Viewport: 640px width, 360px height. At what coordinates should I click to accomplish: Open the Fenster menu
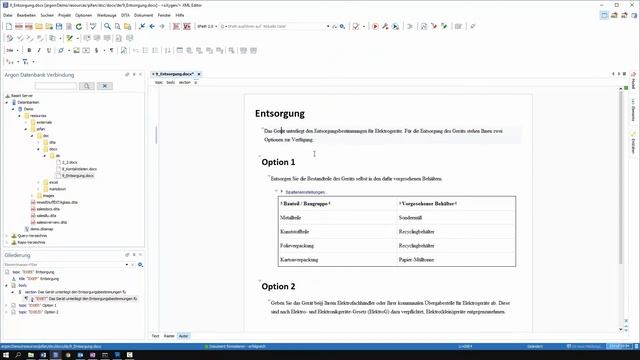pos(164,15)
